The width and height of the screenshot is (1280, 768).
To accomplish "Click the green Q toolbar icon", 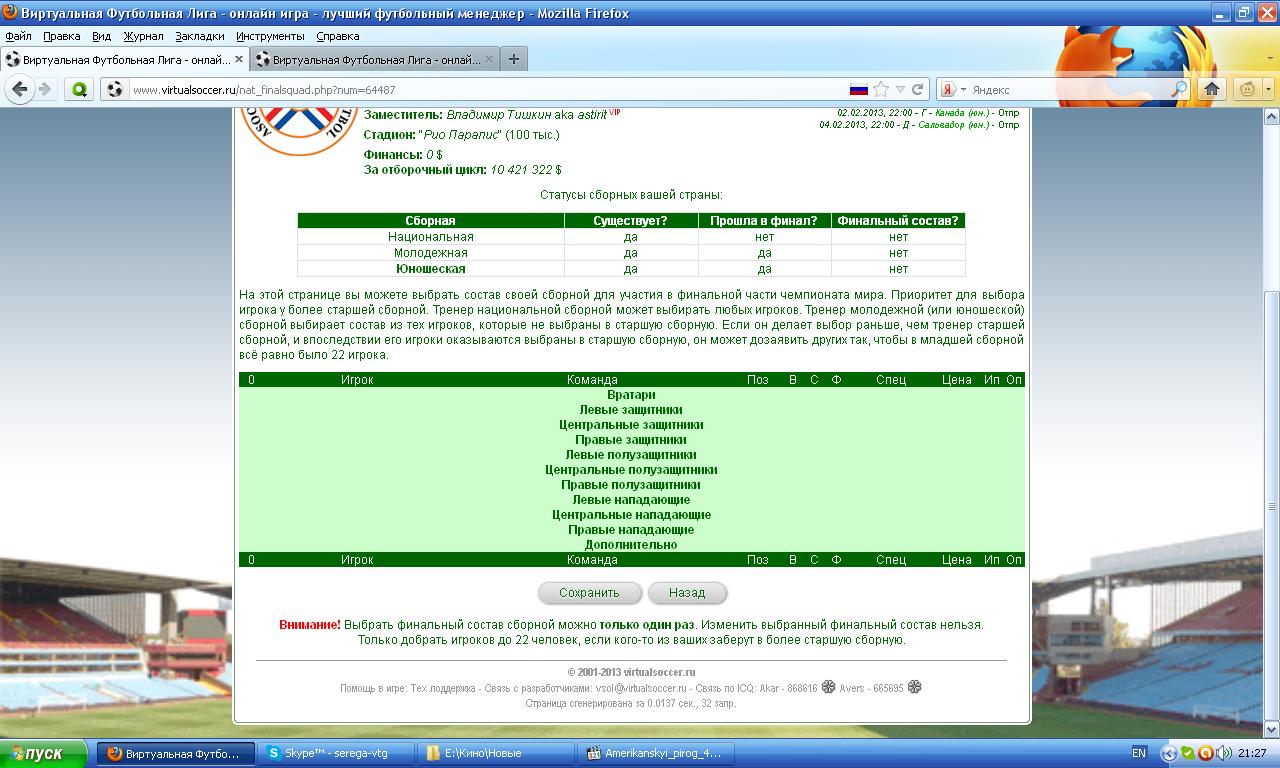I will pos(79,89).
